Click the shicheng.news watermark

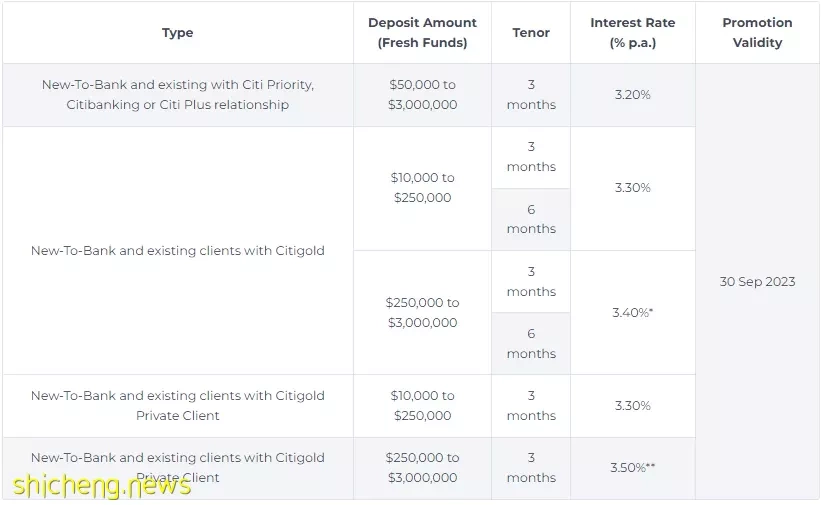click(x=102, y=486)
